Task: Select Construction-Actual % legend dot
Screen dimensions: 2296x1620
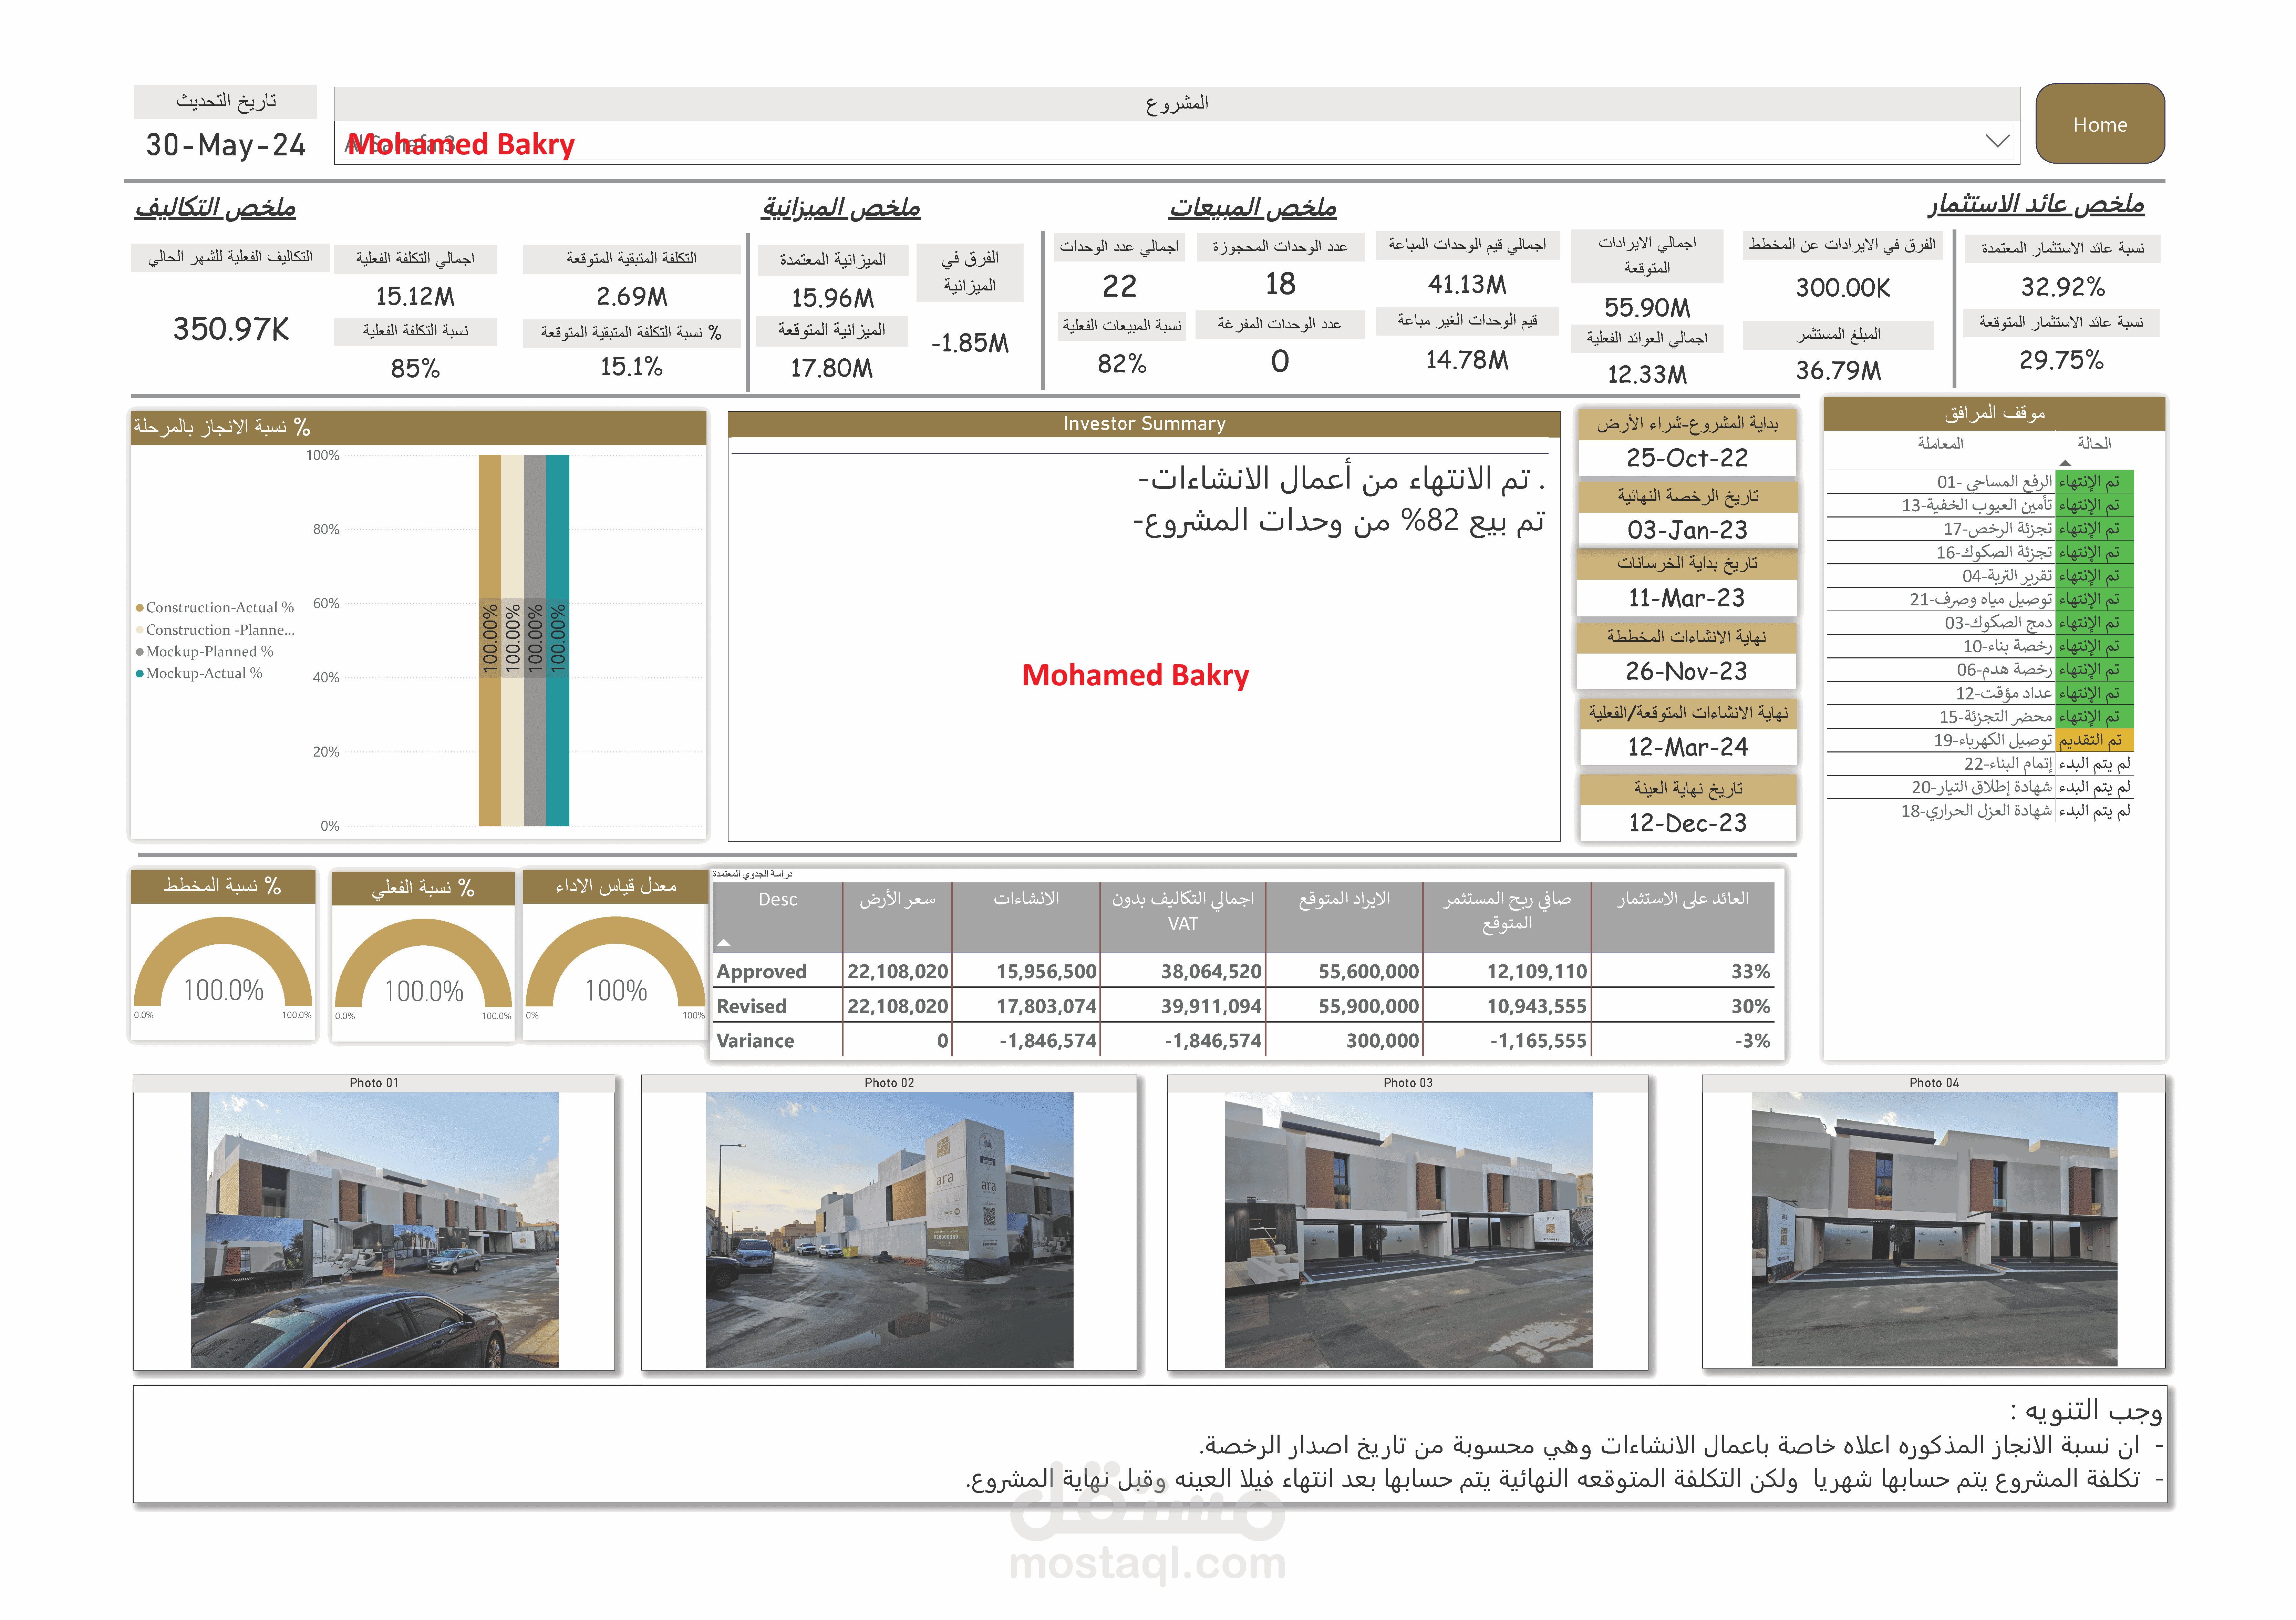Action: tap(140, 608)
